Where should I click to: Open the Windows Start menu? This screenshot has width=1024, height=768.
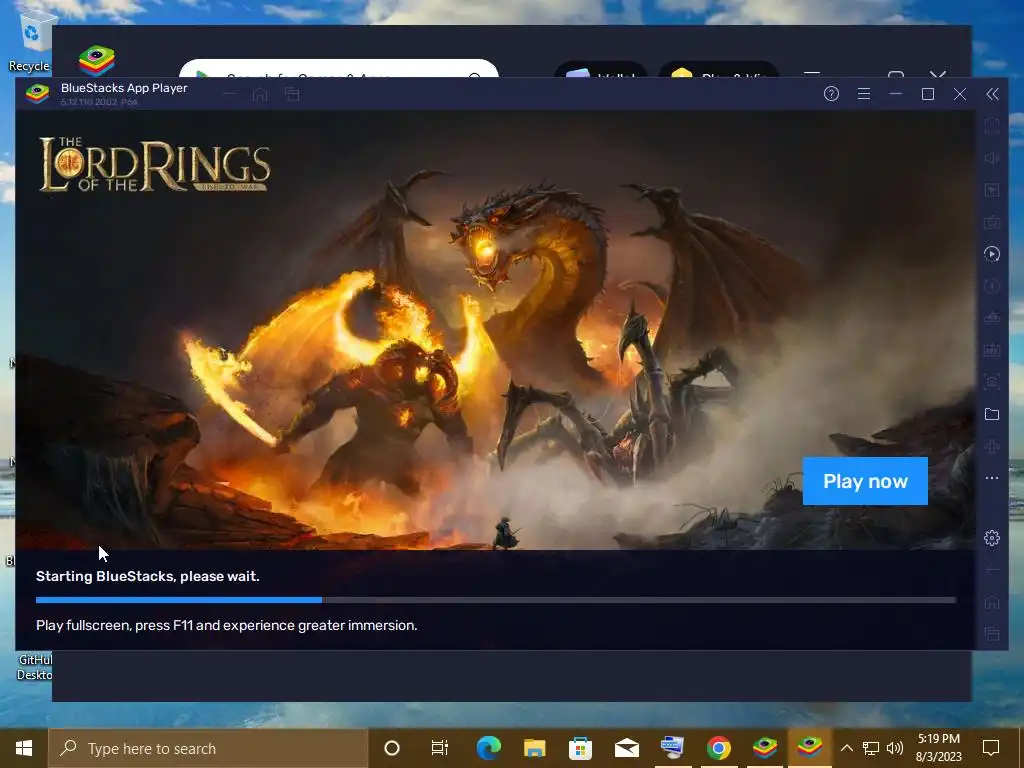point(24,748)
